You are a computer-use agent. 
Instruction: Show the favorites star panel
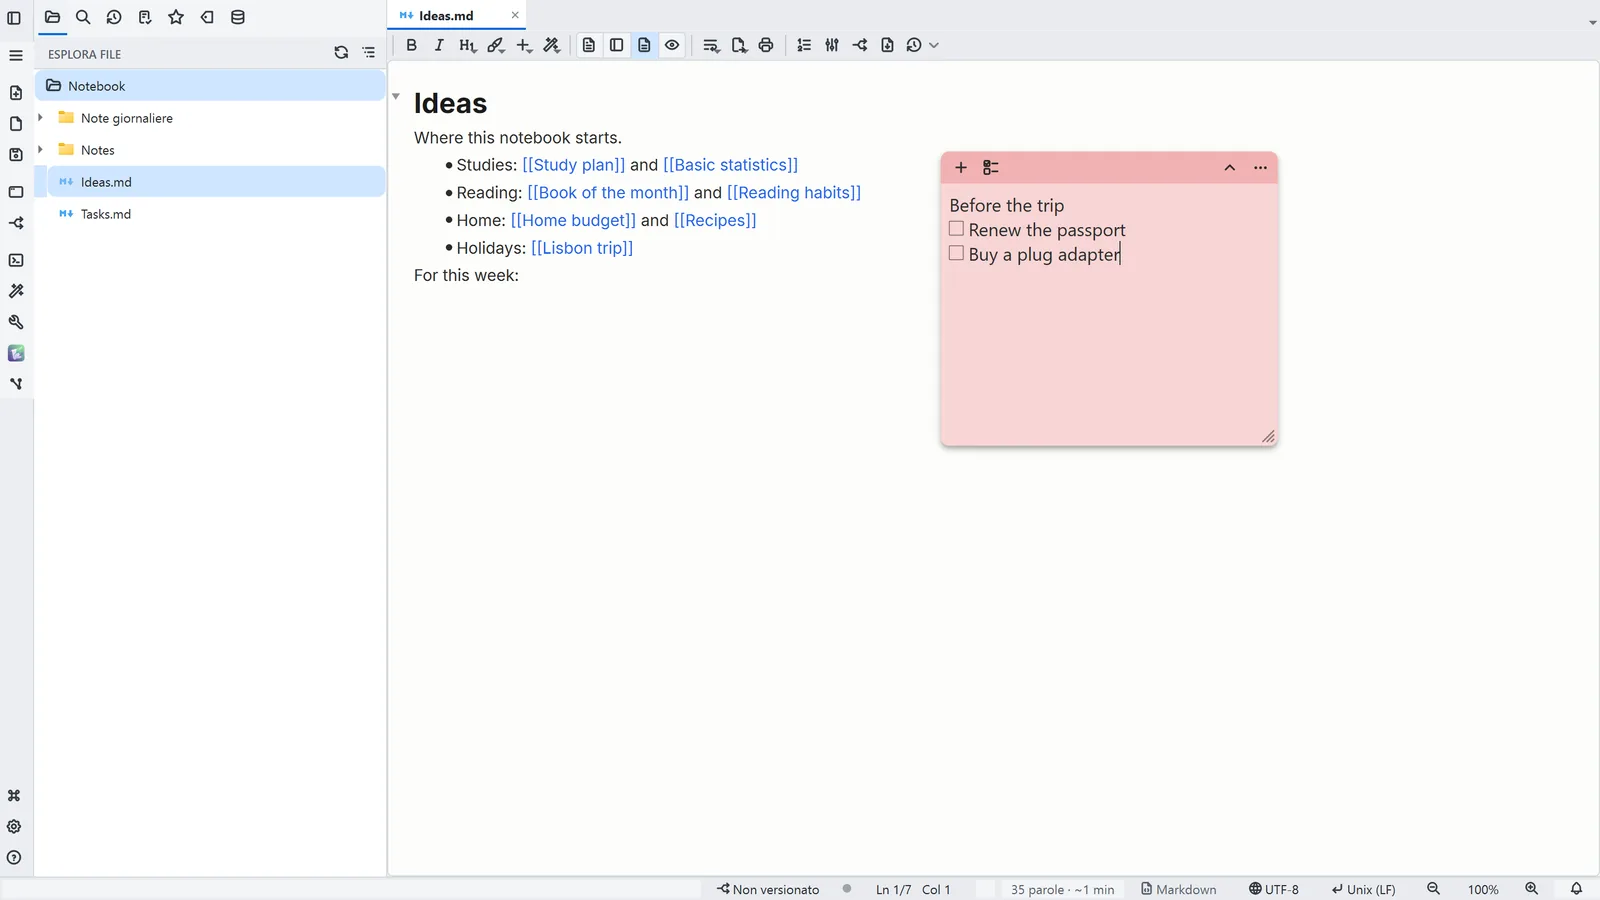[176, 17]
